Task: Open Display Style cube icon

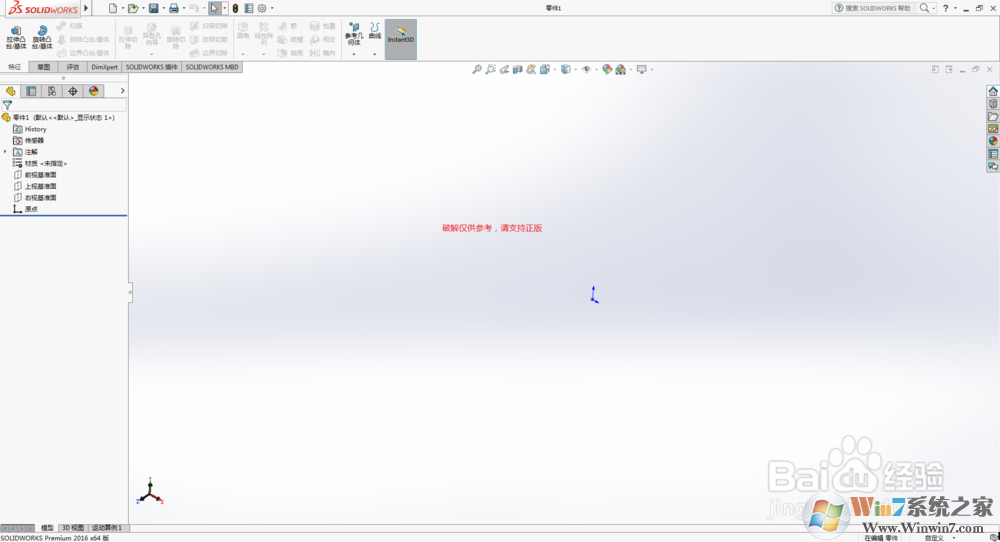Action: (565, 70)
